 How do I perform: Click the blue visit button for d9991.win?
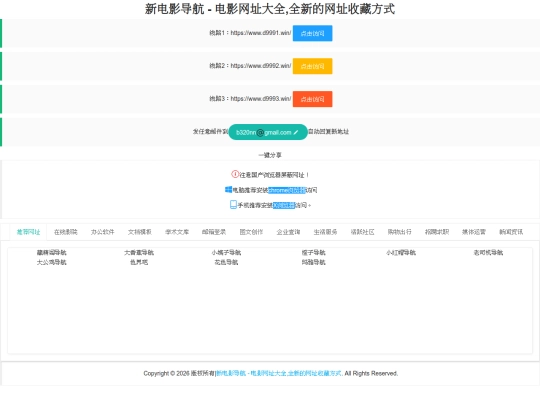[x=312, y=33]
